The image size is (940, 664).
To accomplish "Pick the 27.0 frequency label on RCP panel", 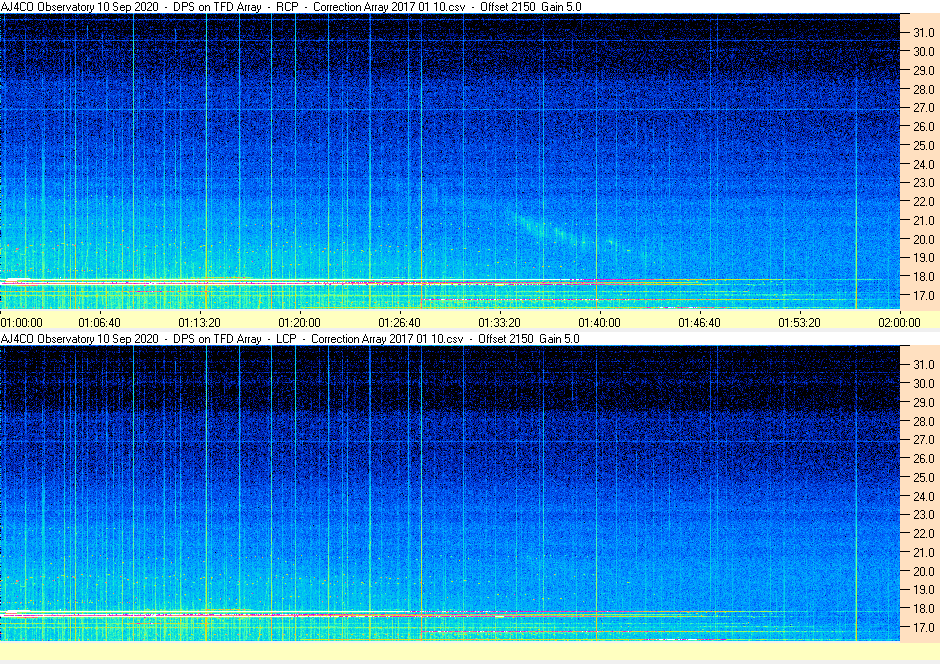I will 924,108.
